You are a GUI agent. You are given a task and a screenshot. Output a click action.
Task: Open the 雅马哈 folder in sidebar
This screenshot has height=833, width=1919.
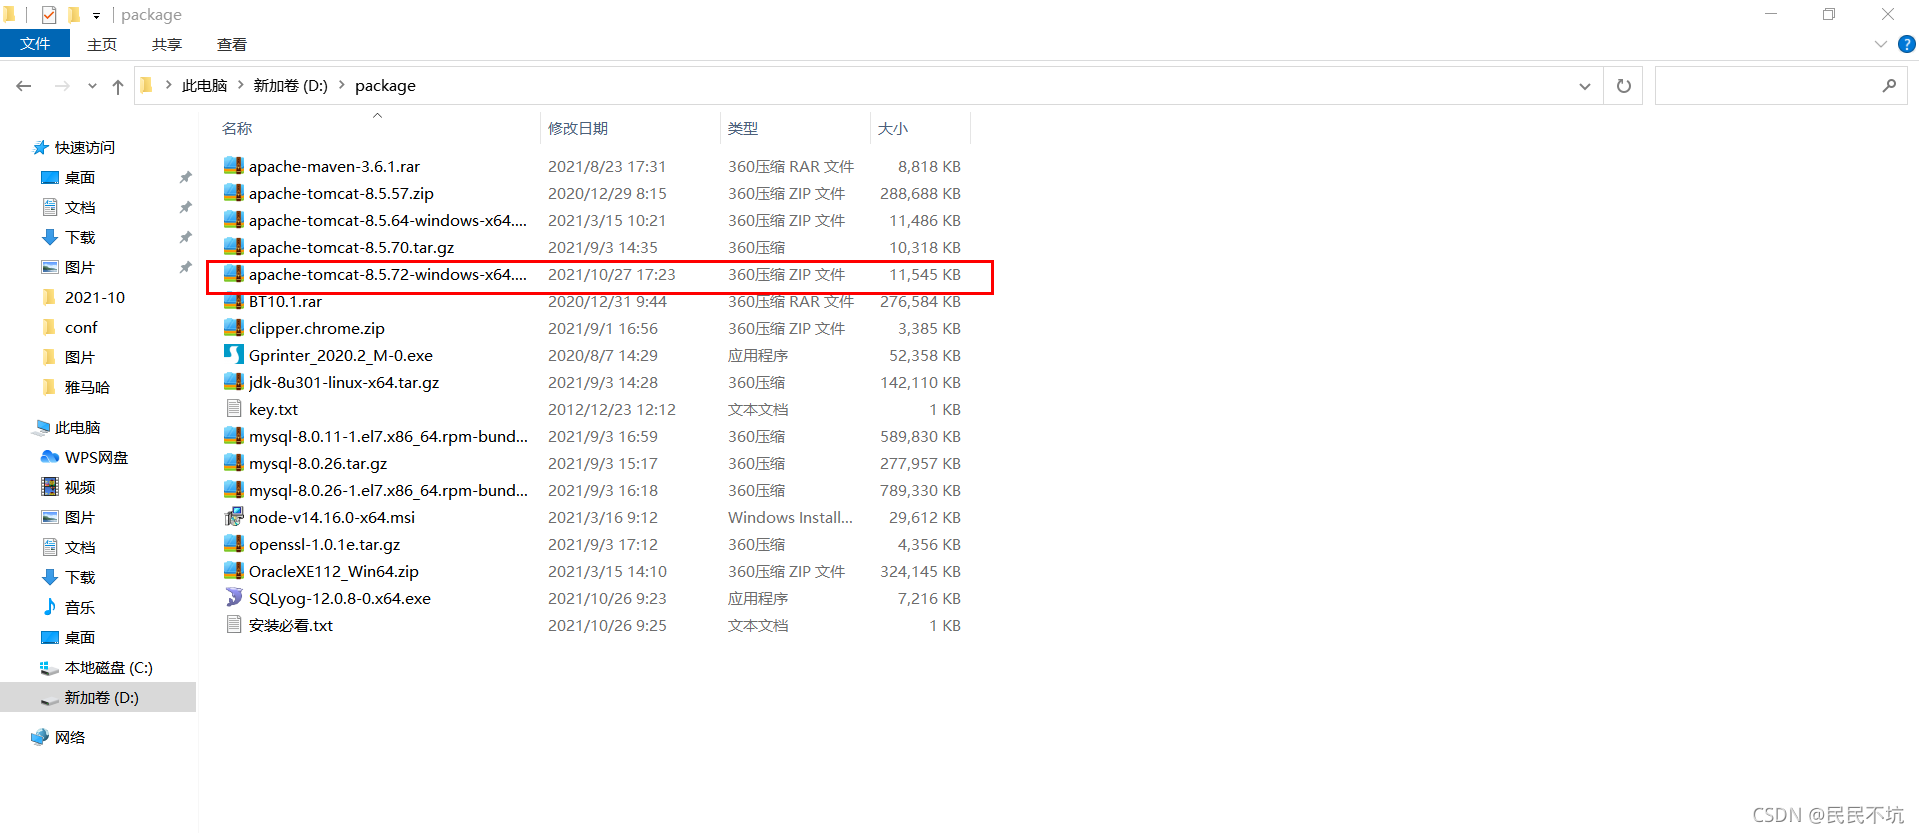[76, 387]
